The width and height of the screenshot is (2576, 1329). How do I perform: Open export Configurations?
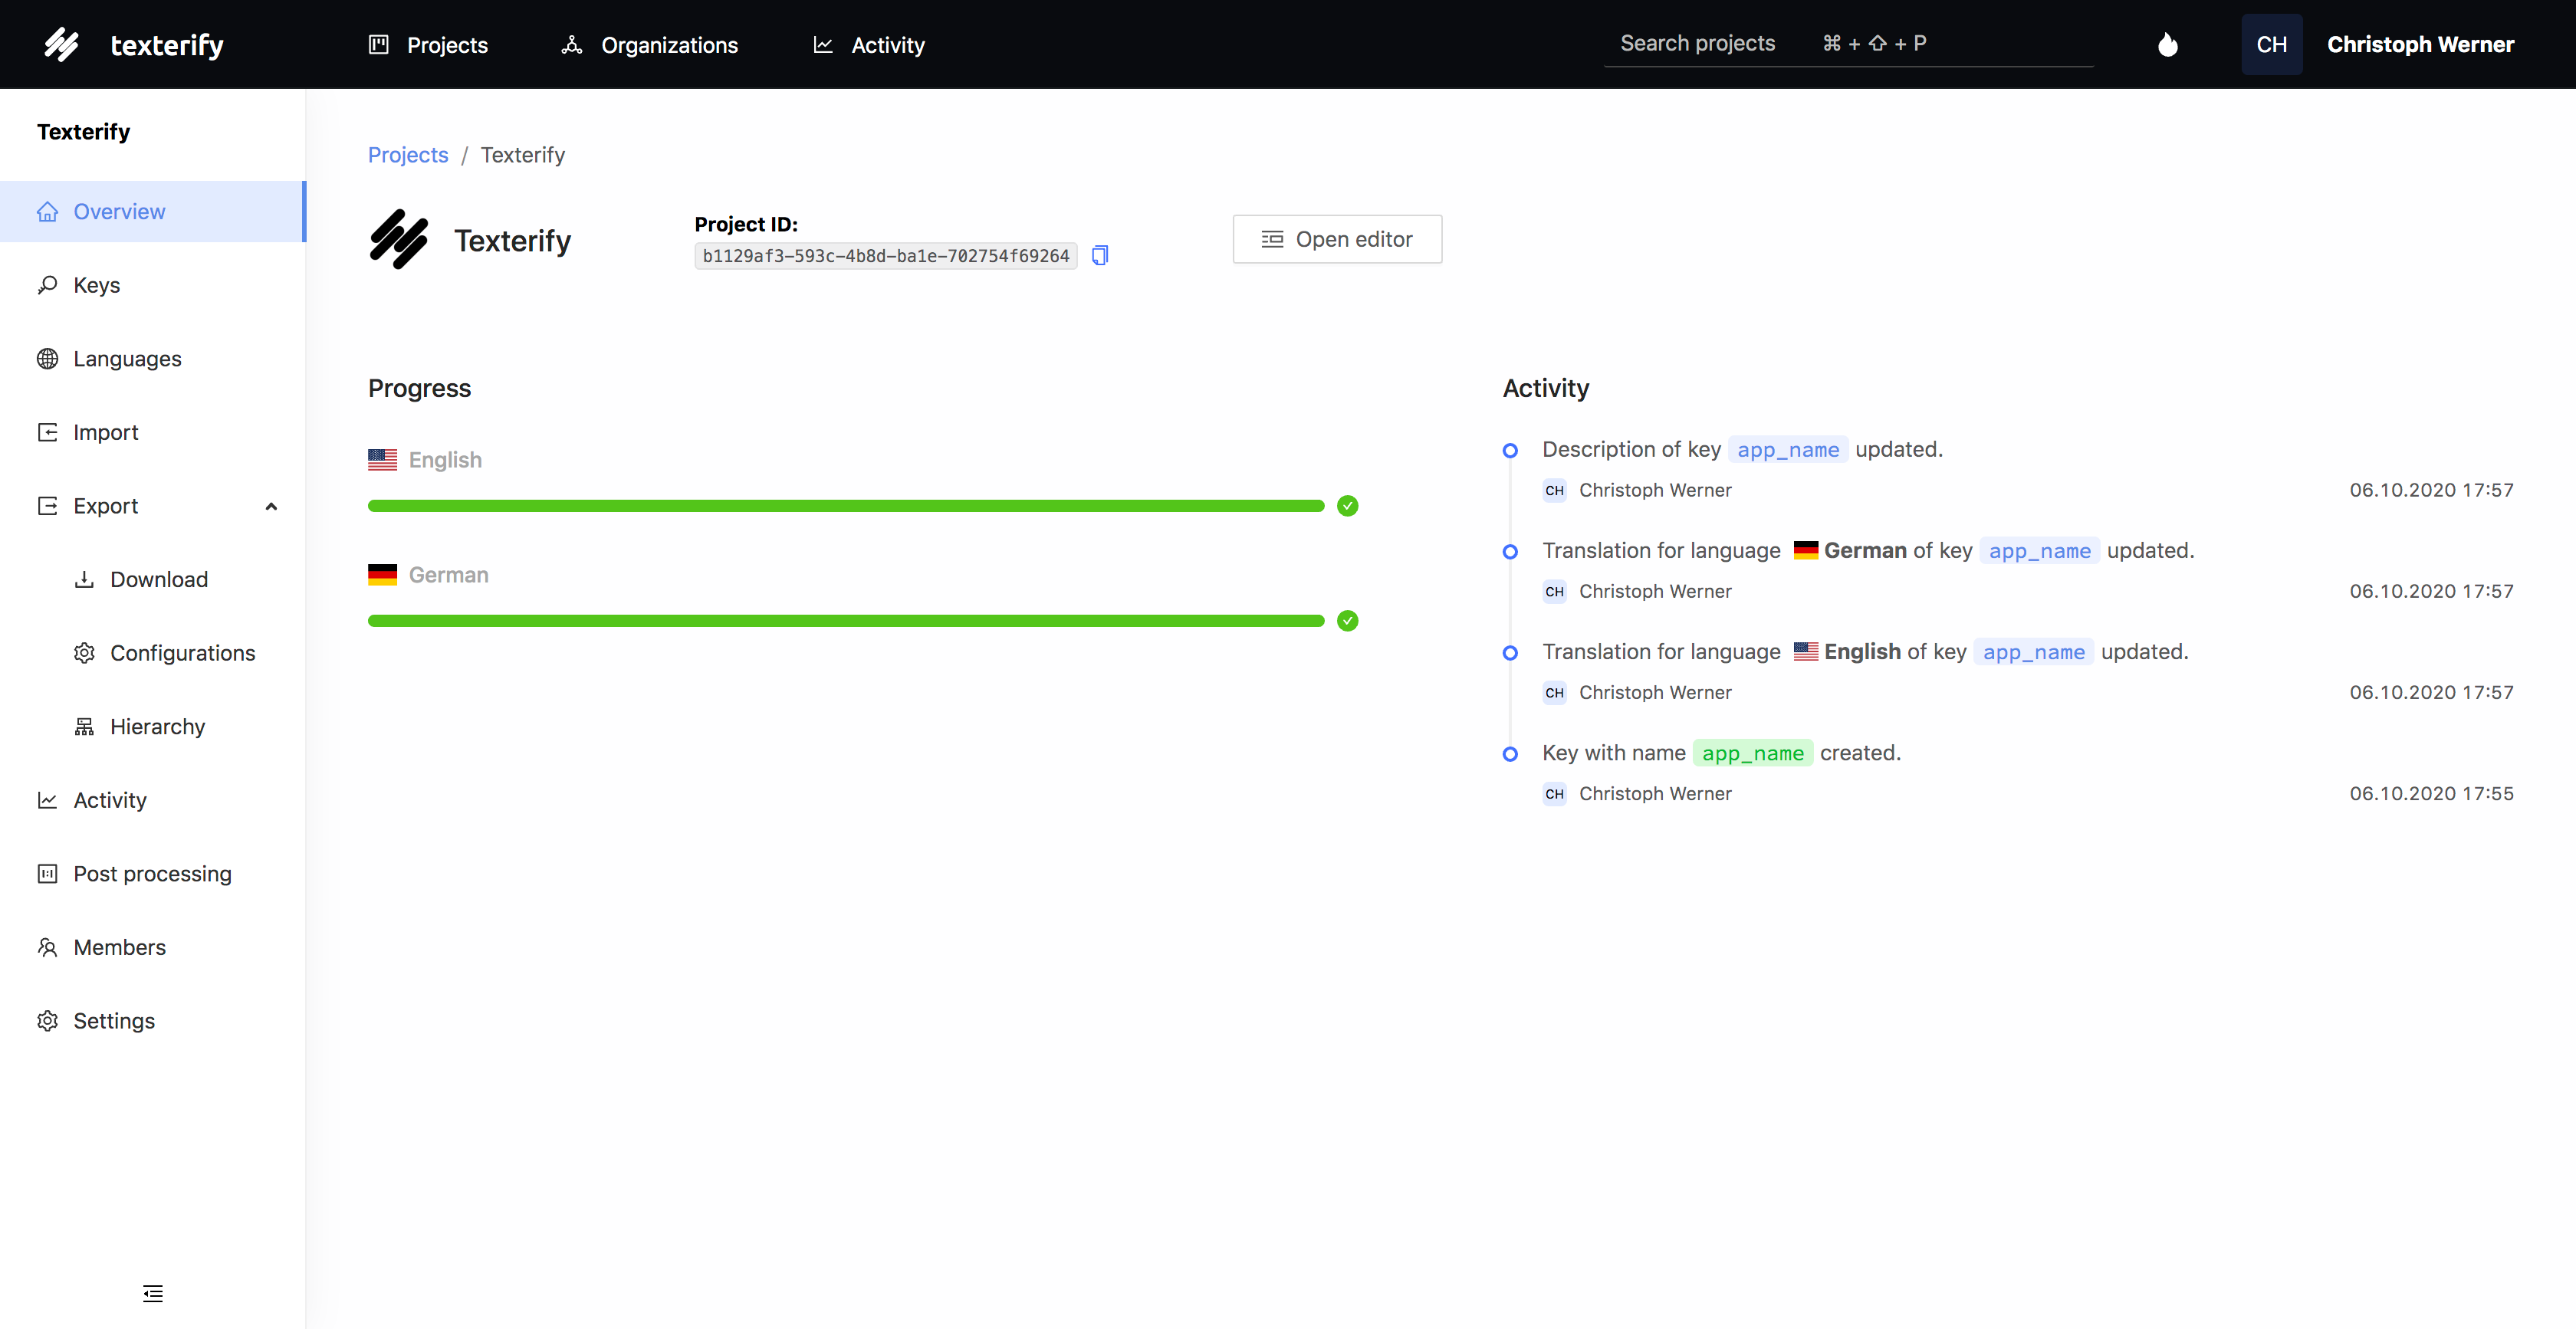[x=182, y=653]
